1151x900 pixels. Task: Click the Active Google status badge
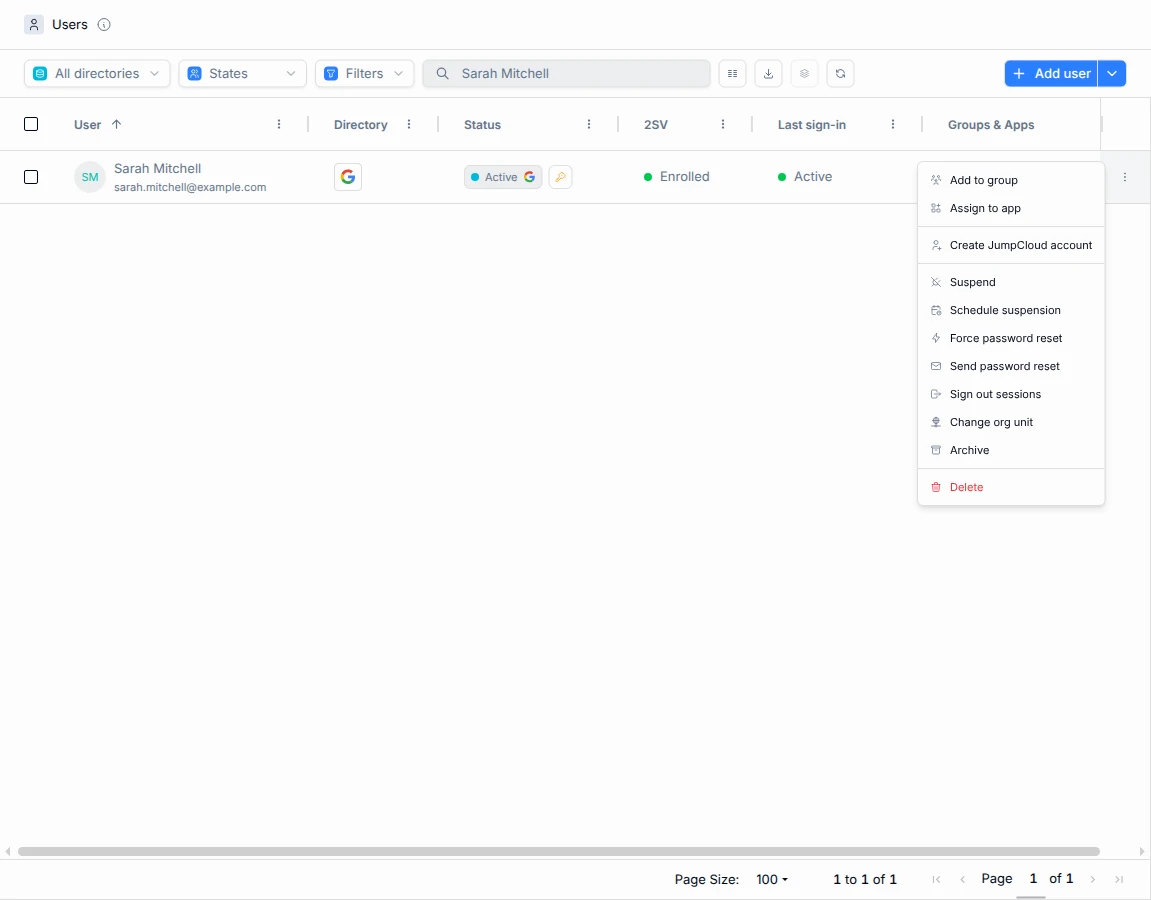click(x=503, y=177)
